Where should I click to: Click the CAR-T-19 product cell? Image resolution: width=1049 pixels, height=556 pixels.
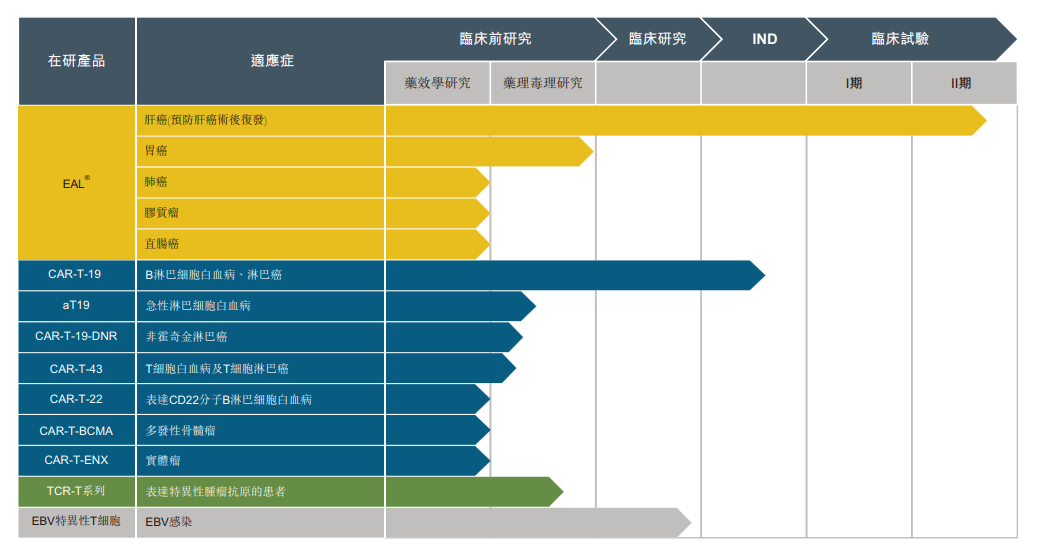pyautogui.click(x=77, y=275)
